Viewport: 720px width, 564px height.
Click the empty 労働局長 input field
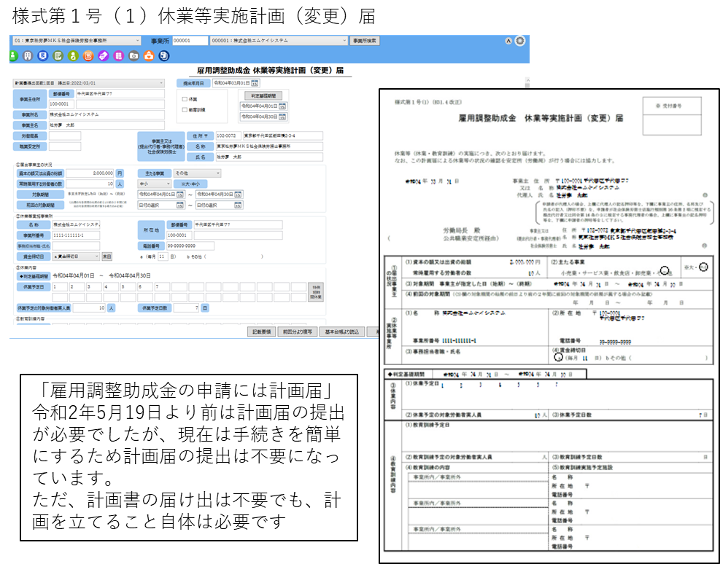pos(65,136)
